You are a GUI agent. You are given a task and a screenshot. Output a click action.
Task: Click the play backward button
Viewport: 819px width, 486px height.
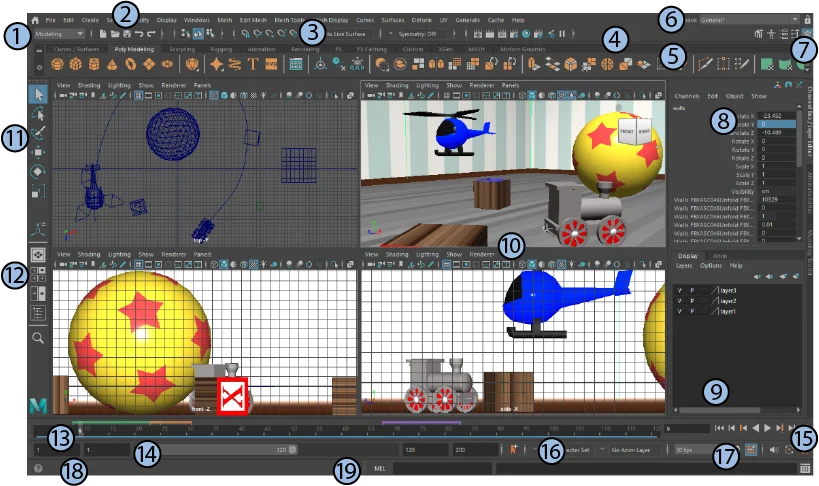(755, 428)
